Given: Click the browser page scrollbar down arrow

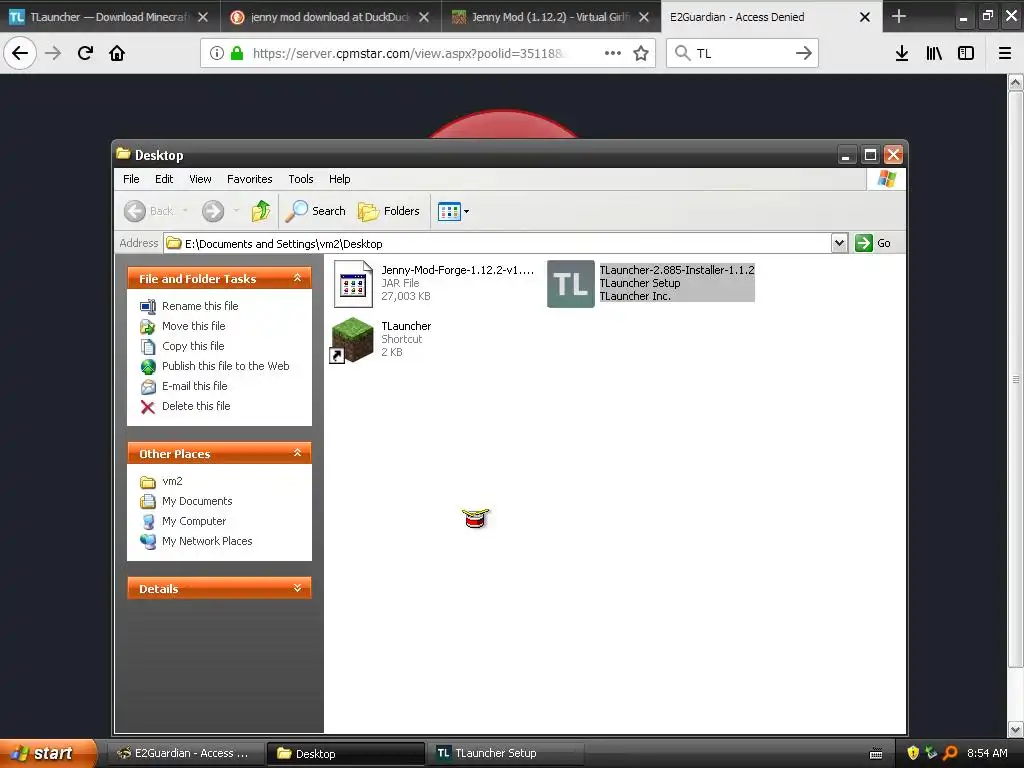Looking at the screenshot, I should click(1016, 729).
